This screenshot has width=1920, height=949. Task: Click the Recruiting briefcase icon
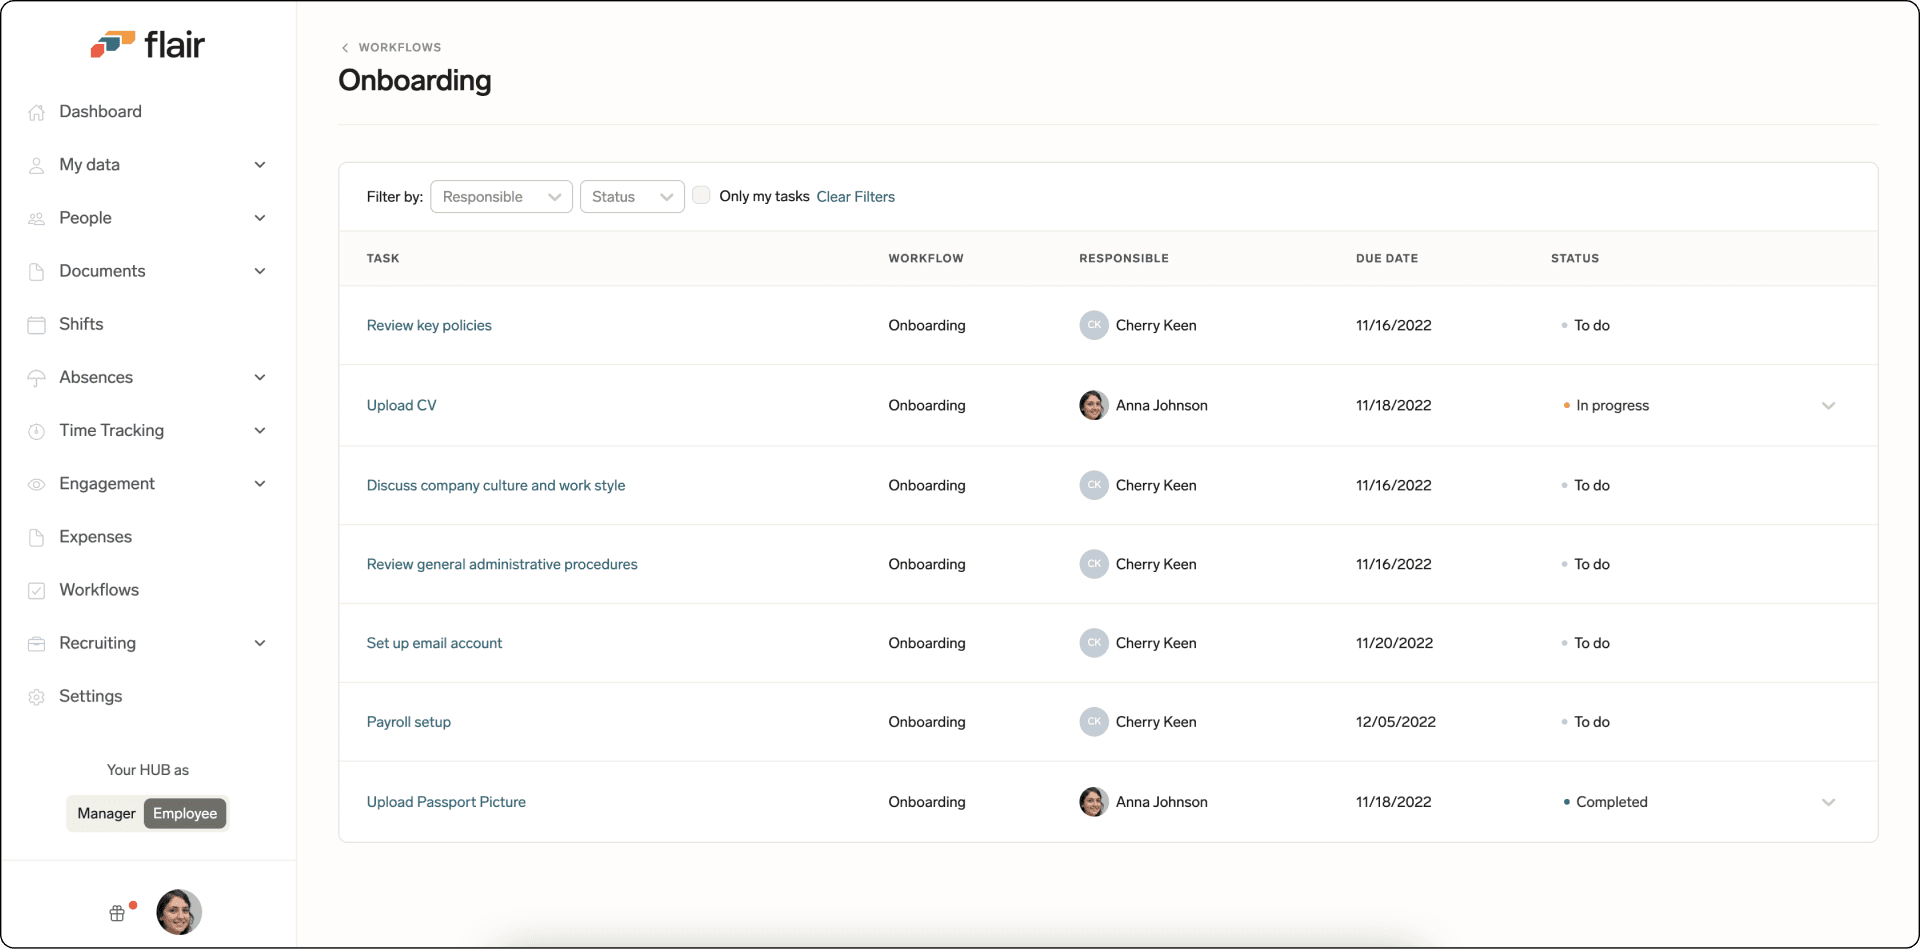point(37,643)
